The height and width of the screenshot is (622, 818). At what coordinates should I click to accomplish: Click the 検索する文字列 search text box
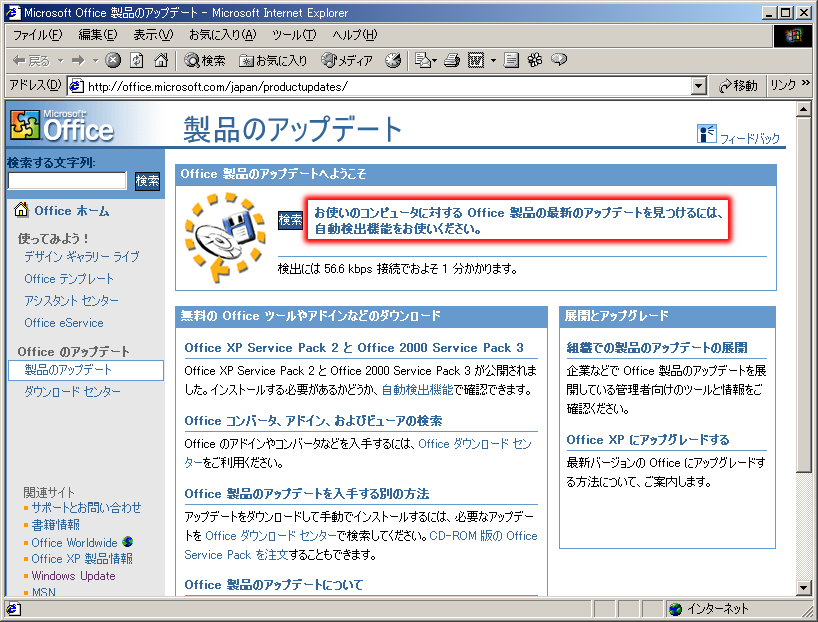[x=67, y=181]
